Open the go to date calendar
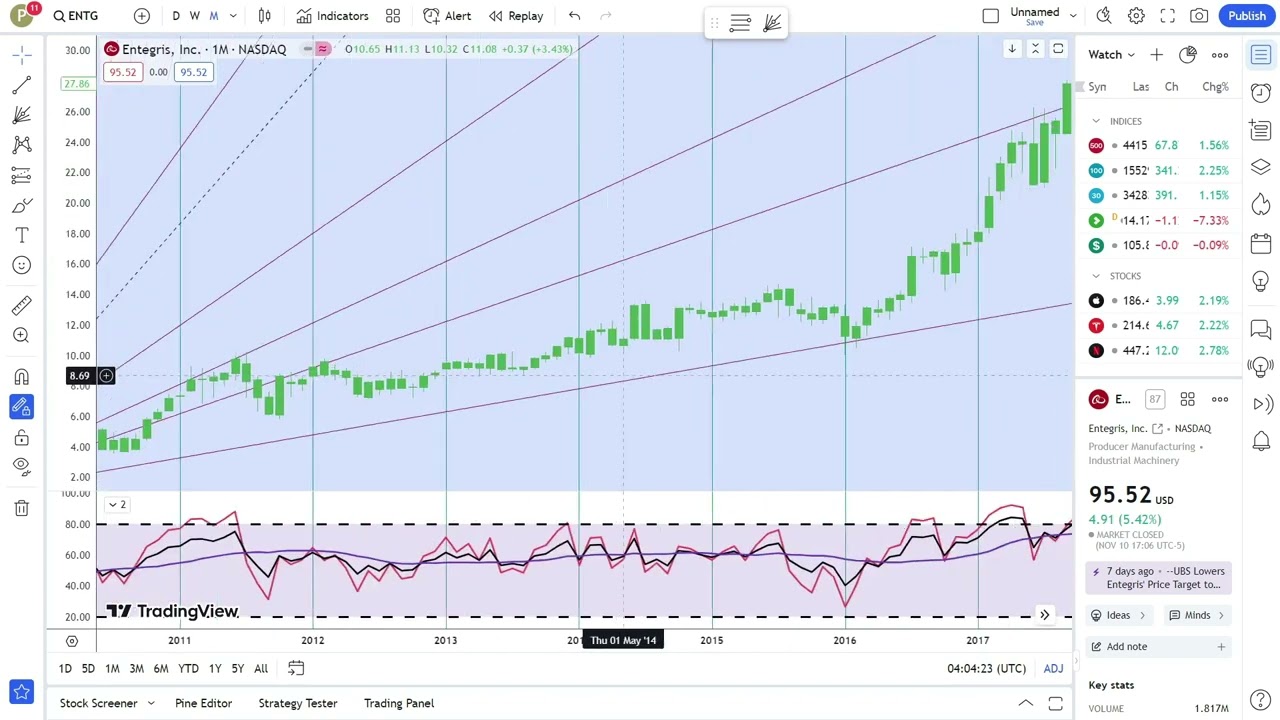The width and height of the screenshot is (1280, 720). [x=296, y=668]
